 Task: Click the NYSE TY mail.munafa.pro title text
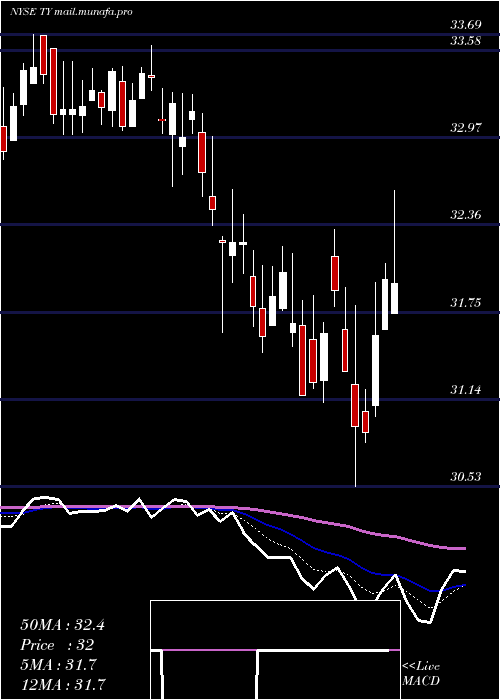click(71, 12)
